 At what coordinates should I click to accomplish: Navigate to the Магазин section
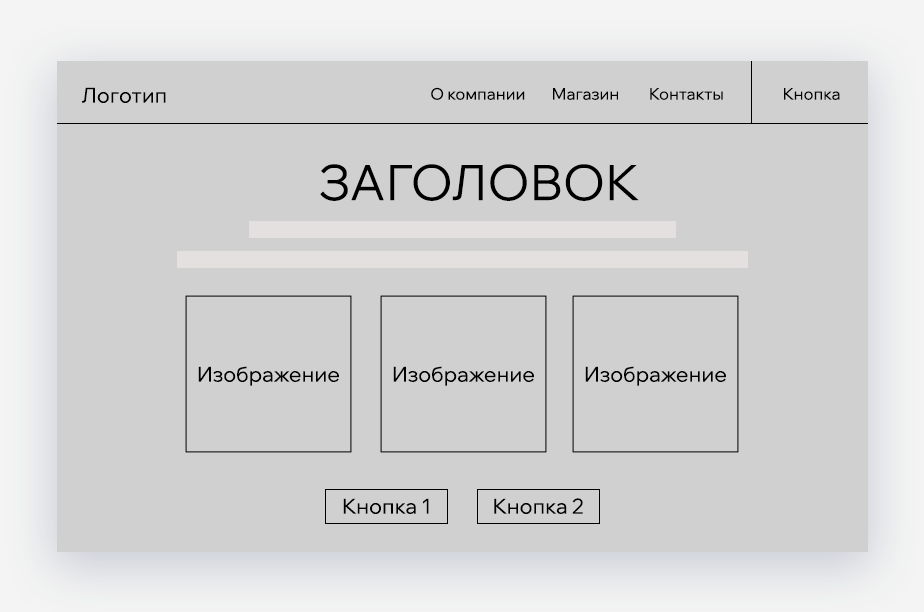coord(585,94)
